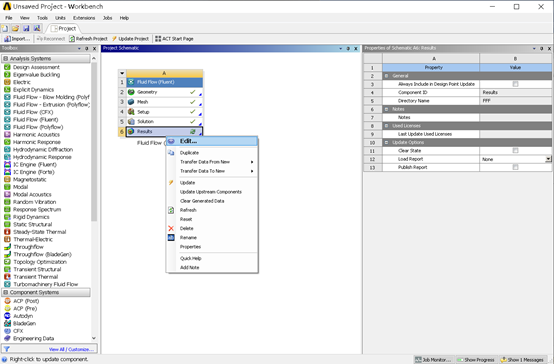This screenshot has width=554, height=364.
Task: Choose Update Upstream Components
Action: (x=212, y=192)
